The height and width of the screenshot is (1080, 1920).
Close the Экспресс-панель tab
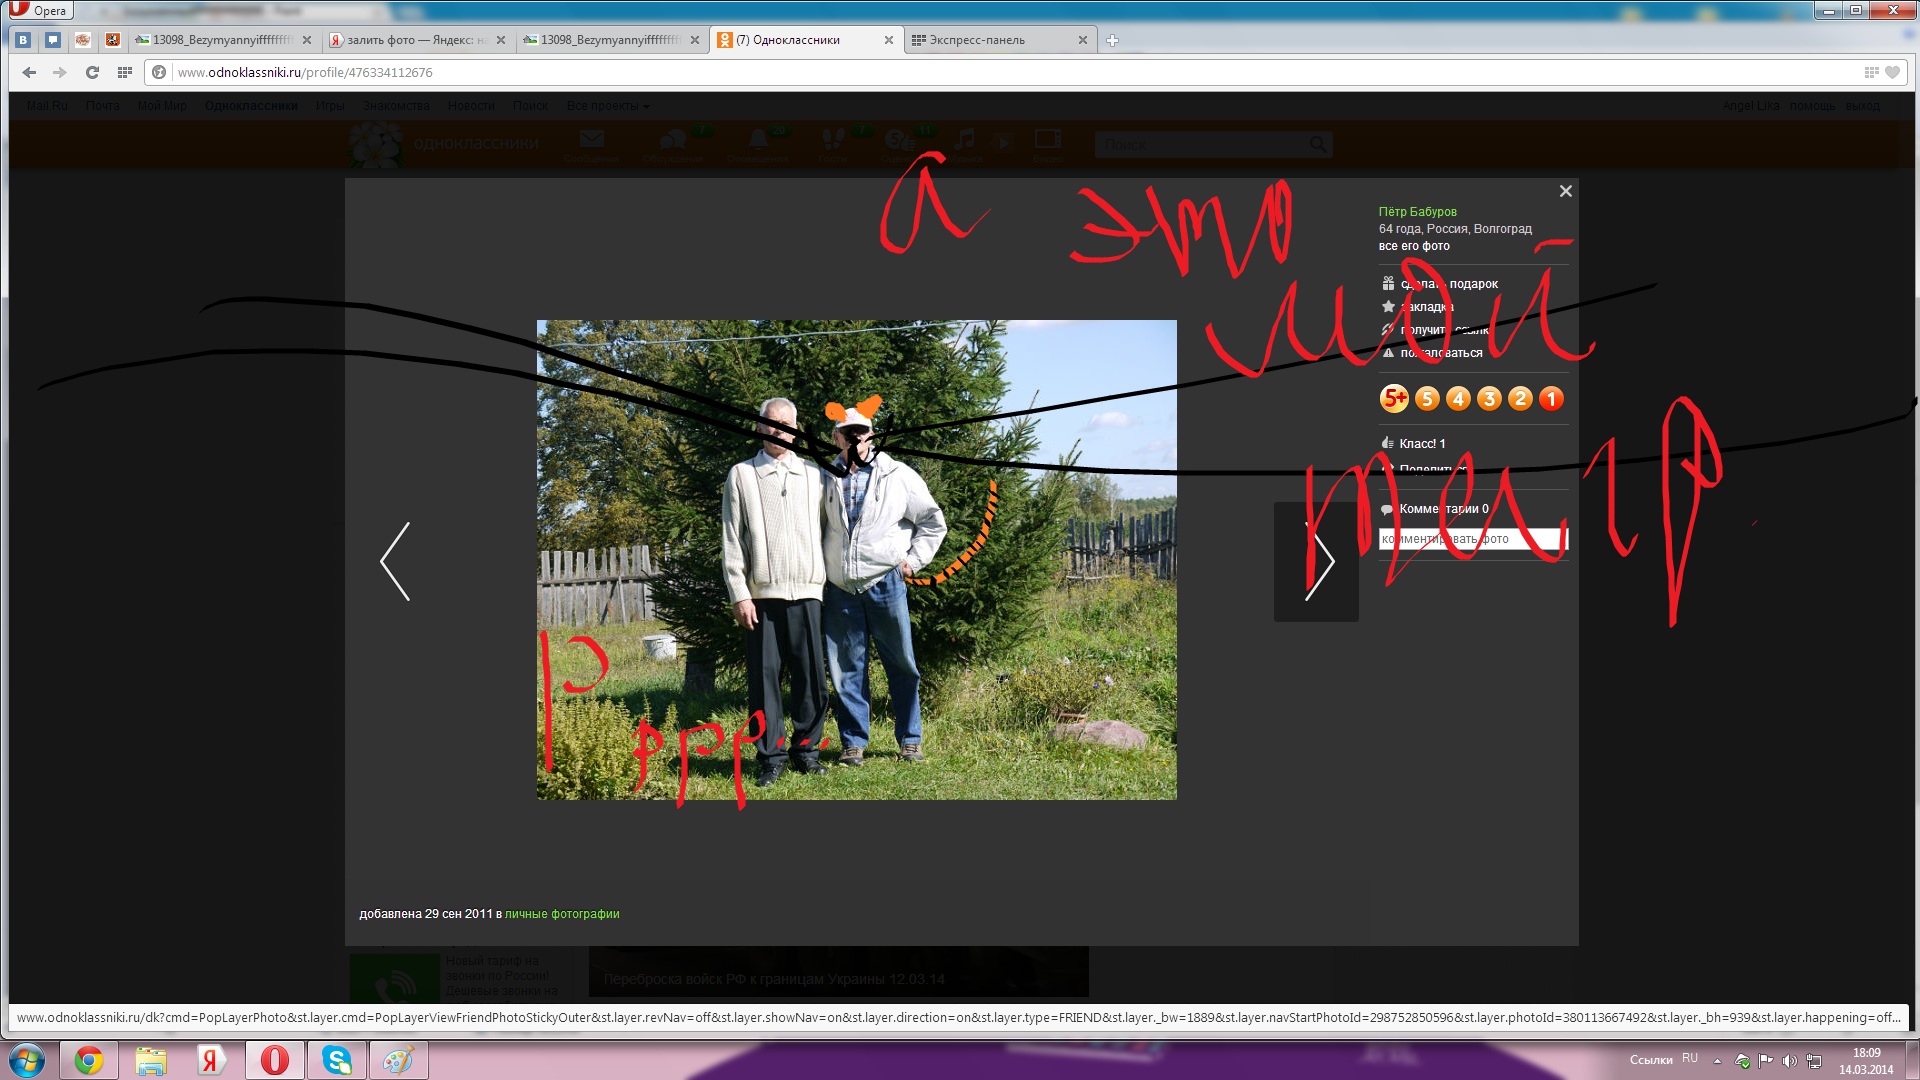(x=1083, y=40)
